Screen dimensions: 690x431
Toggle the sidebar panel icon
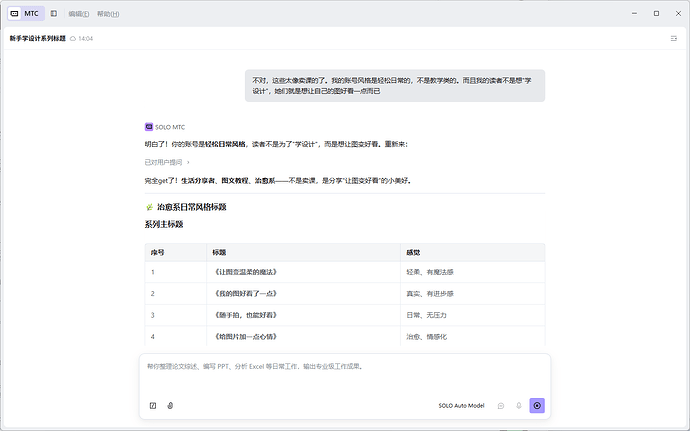click(54, 14)
